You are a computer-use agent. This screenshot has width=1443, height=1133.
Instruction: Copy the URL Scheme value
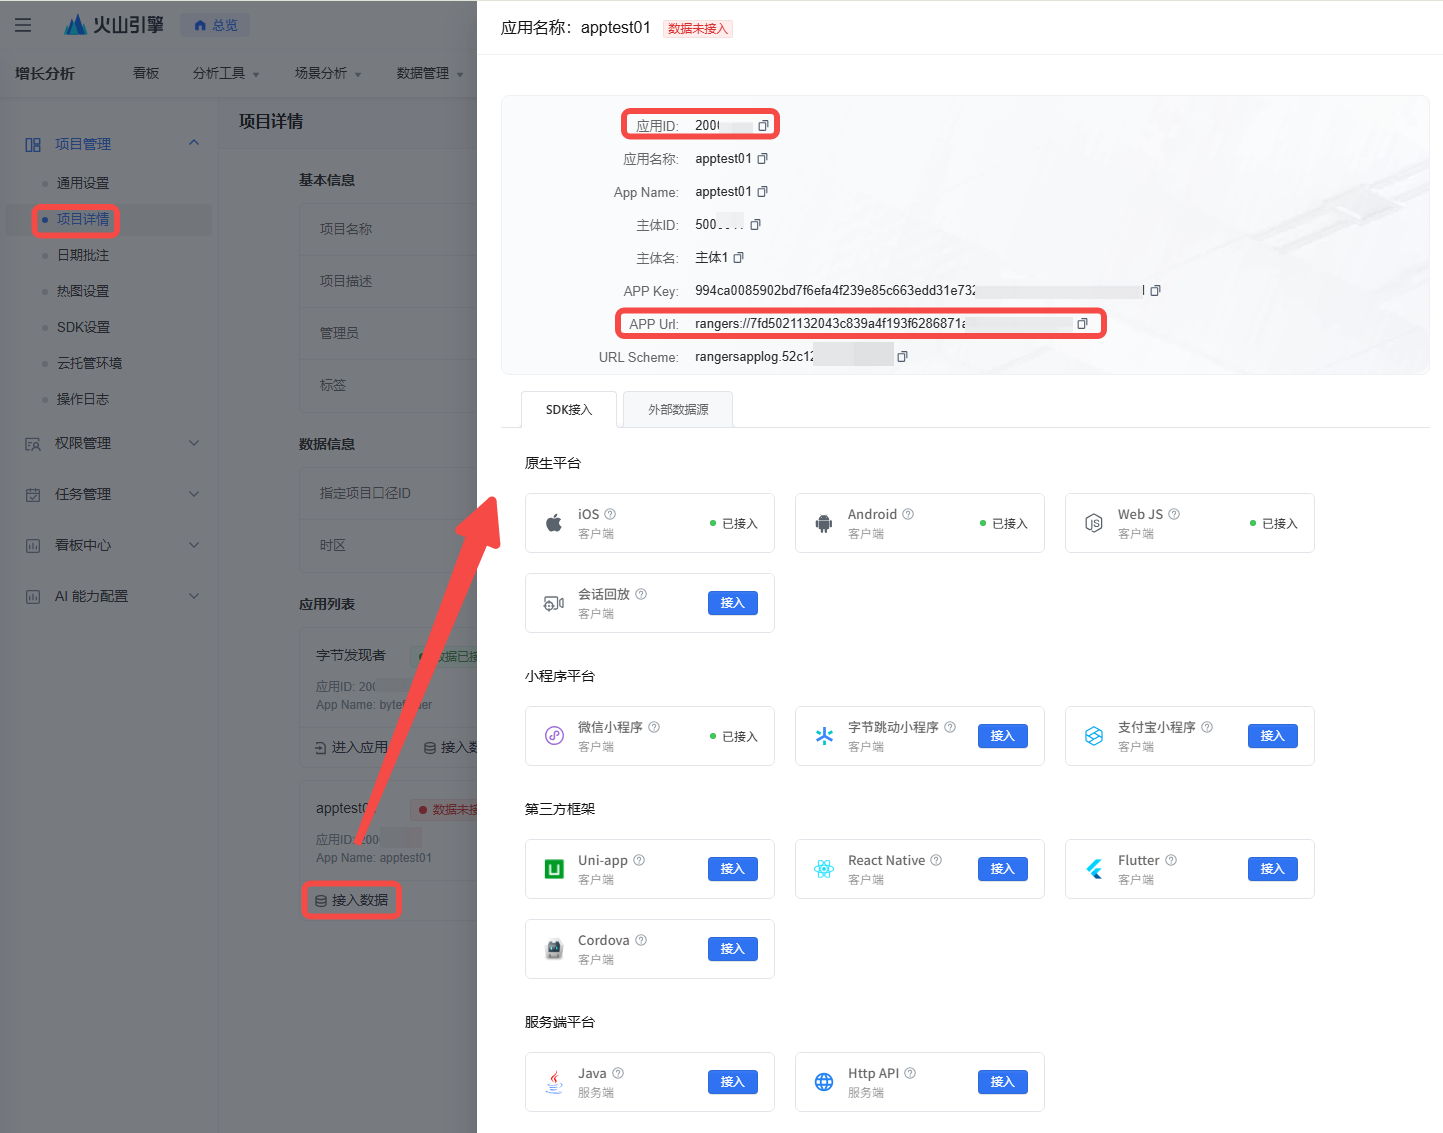coord(902,357)
